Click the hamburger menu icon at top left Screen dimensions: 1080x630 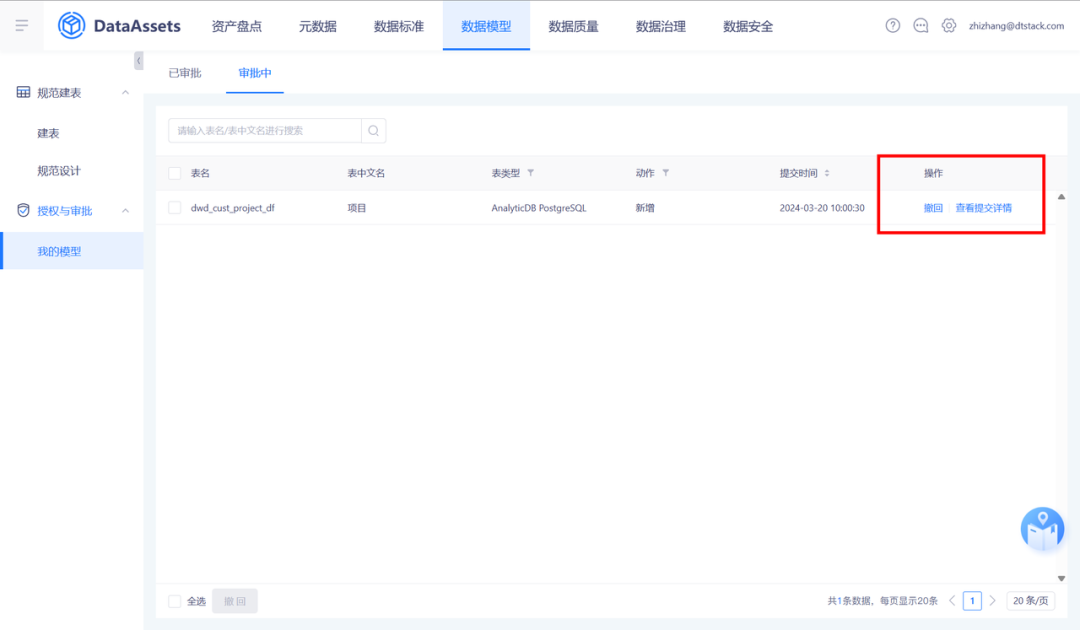pyautogui.click(x=21, y=25)
